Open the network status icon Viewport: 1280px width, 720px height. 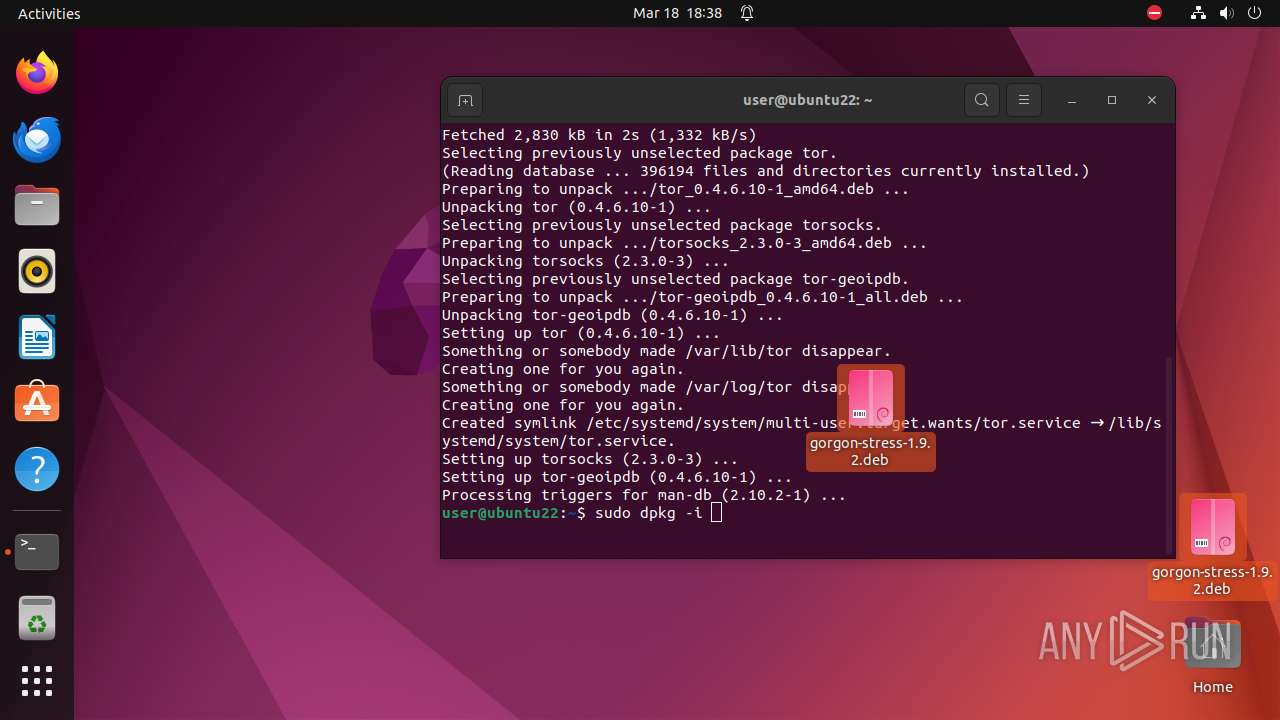coord(1199,13)
